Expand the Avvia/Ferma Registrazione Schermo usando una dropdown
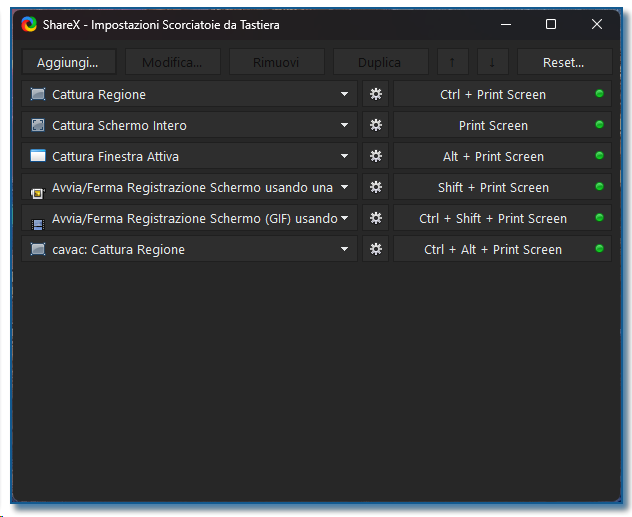Screen dimensions: 632x517 [x=344, y=187]
